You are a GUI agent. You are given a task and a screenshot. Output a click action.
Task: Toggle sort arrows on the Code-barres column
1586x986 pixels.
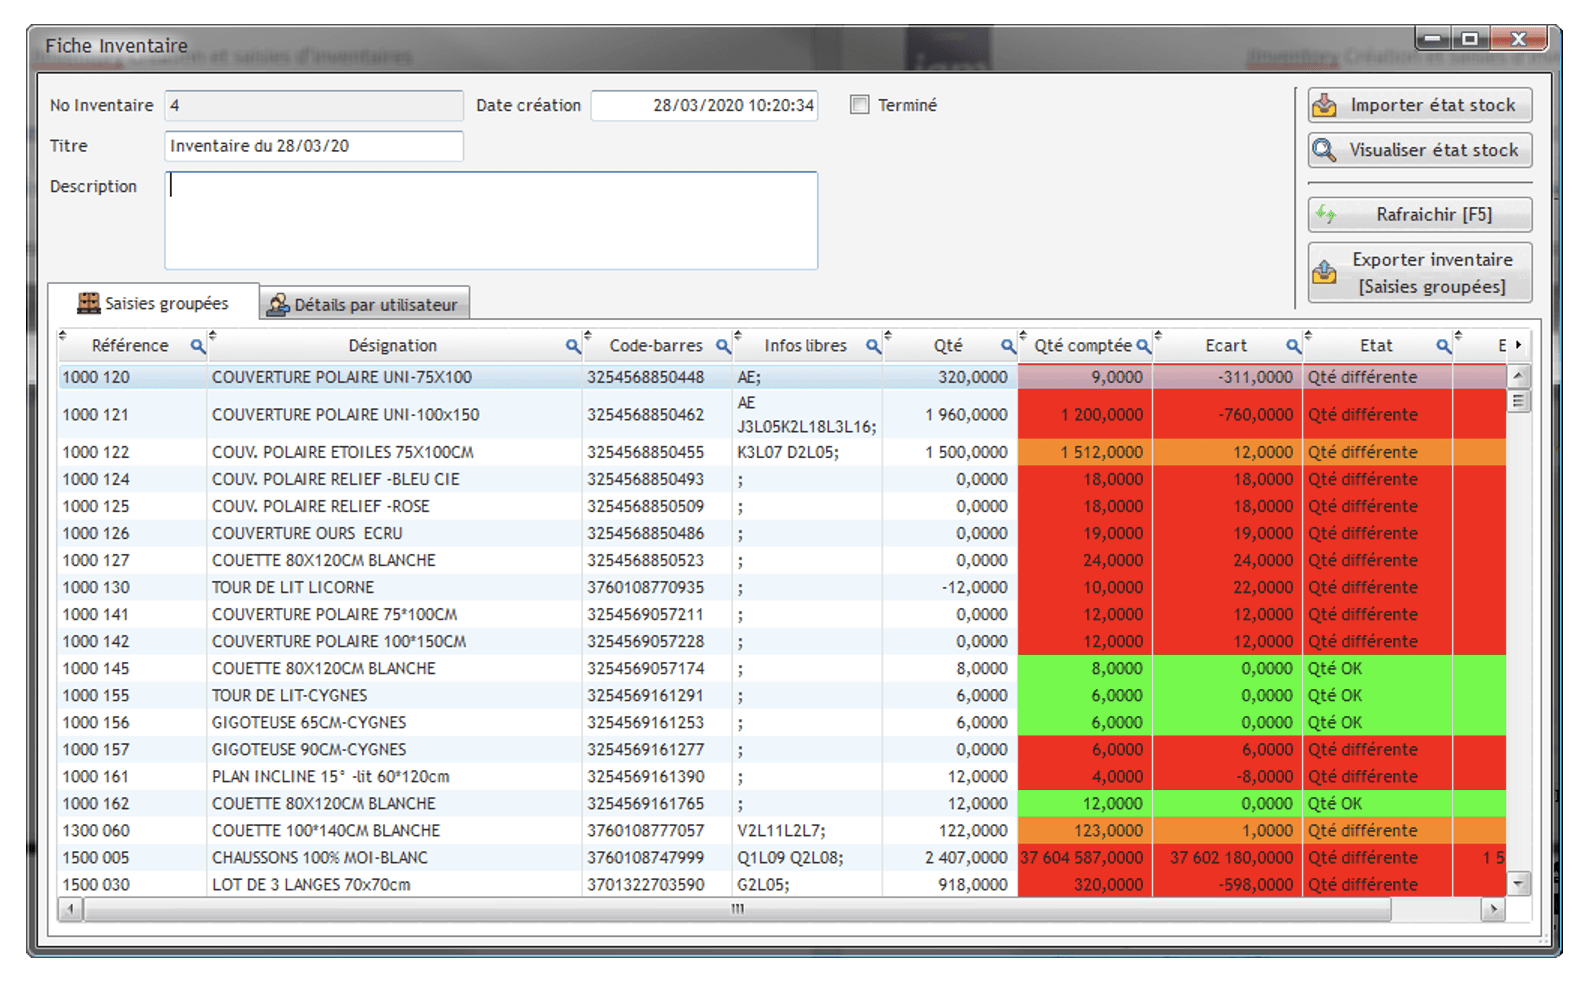[588, 336]
